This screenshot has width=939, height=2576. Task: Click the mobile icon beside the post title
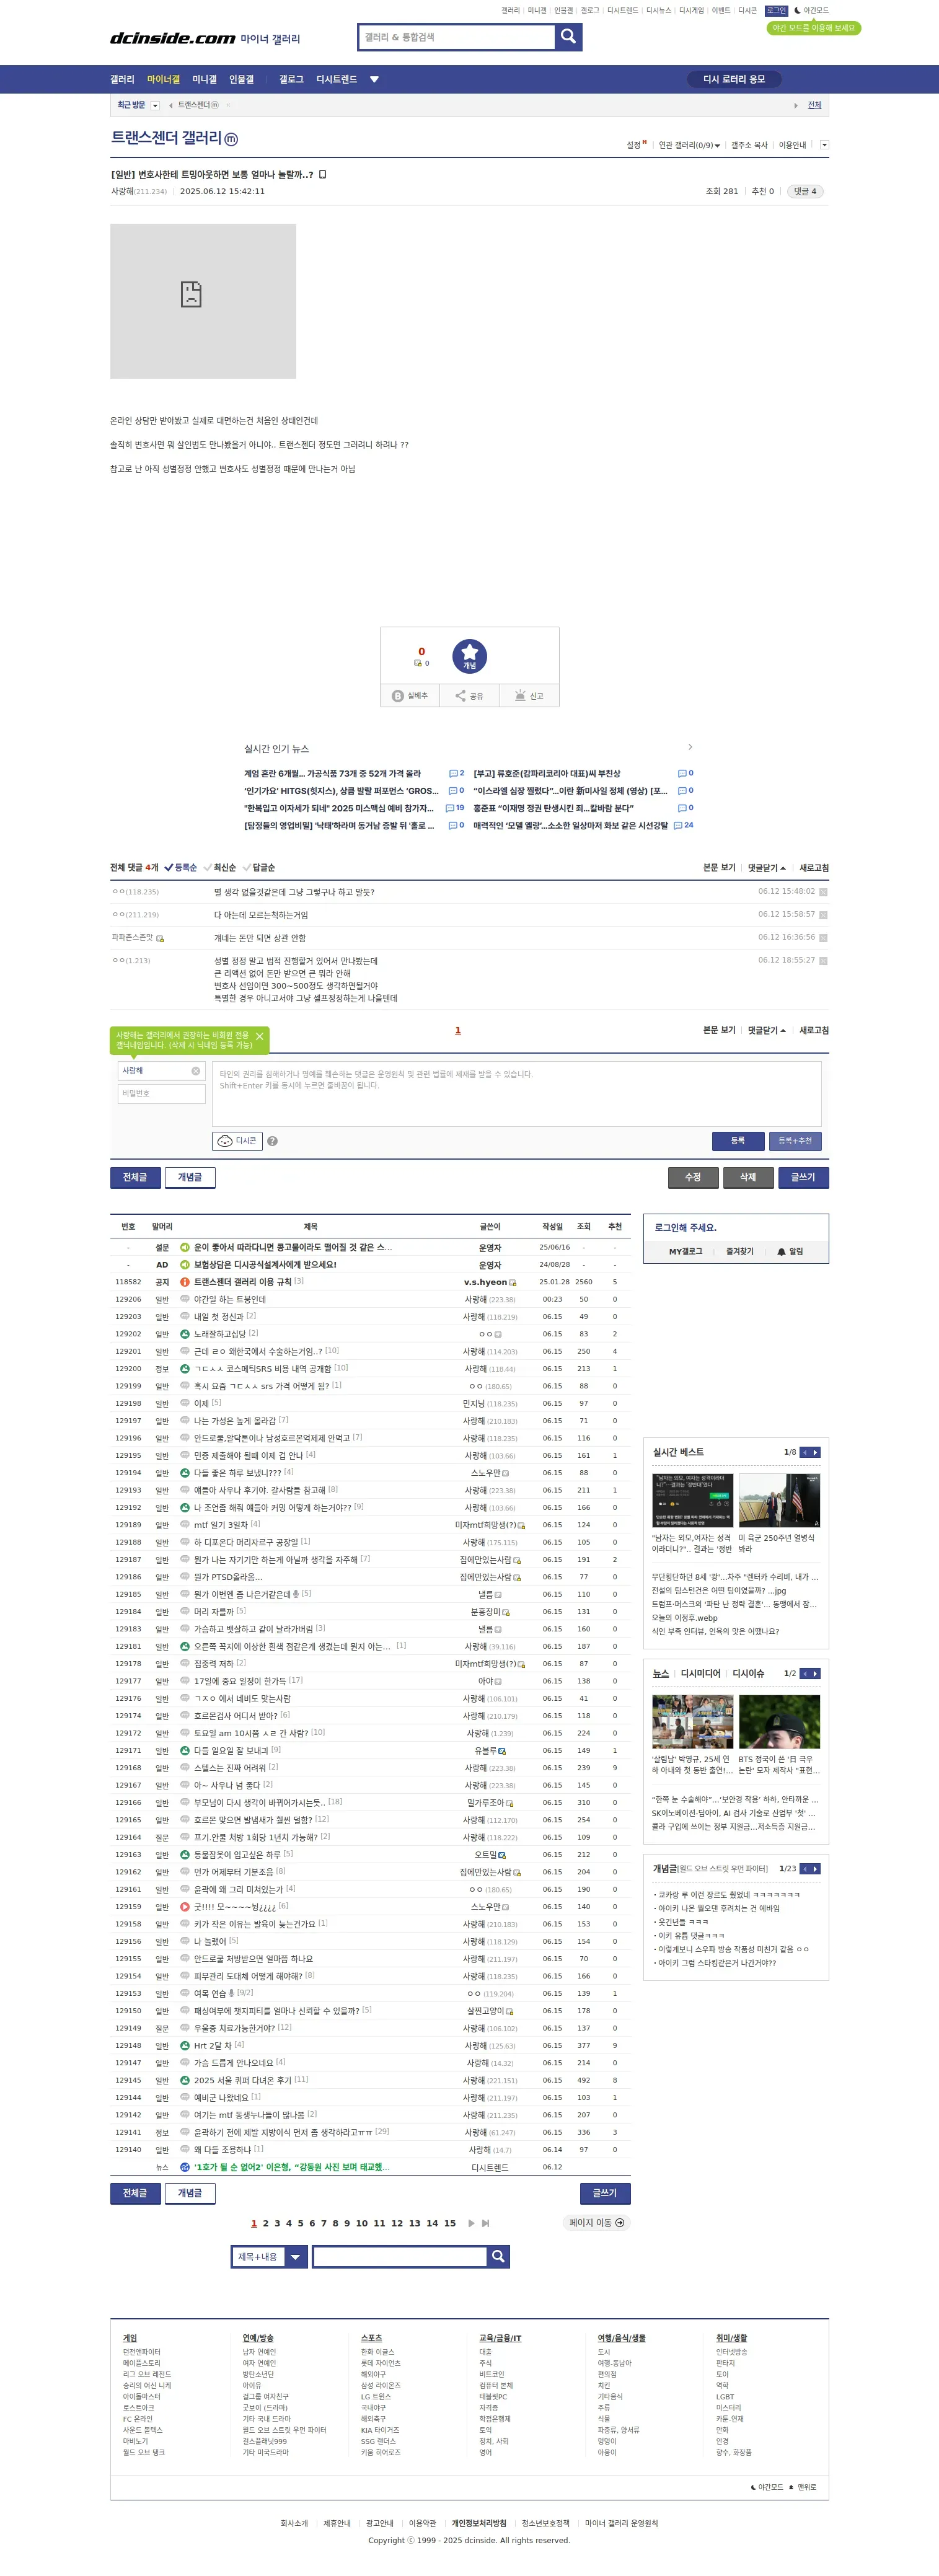(323, 175)
